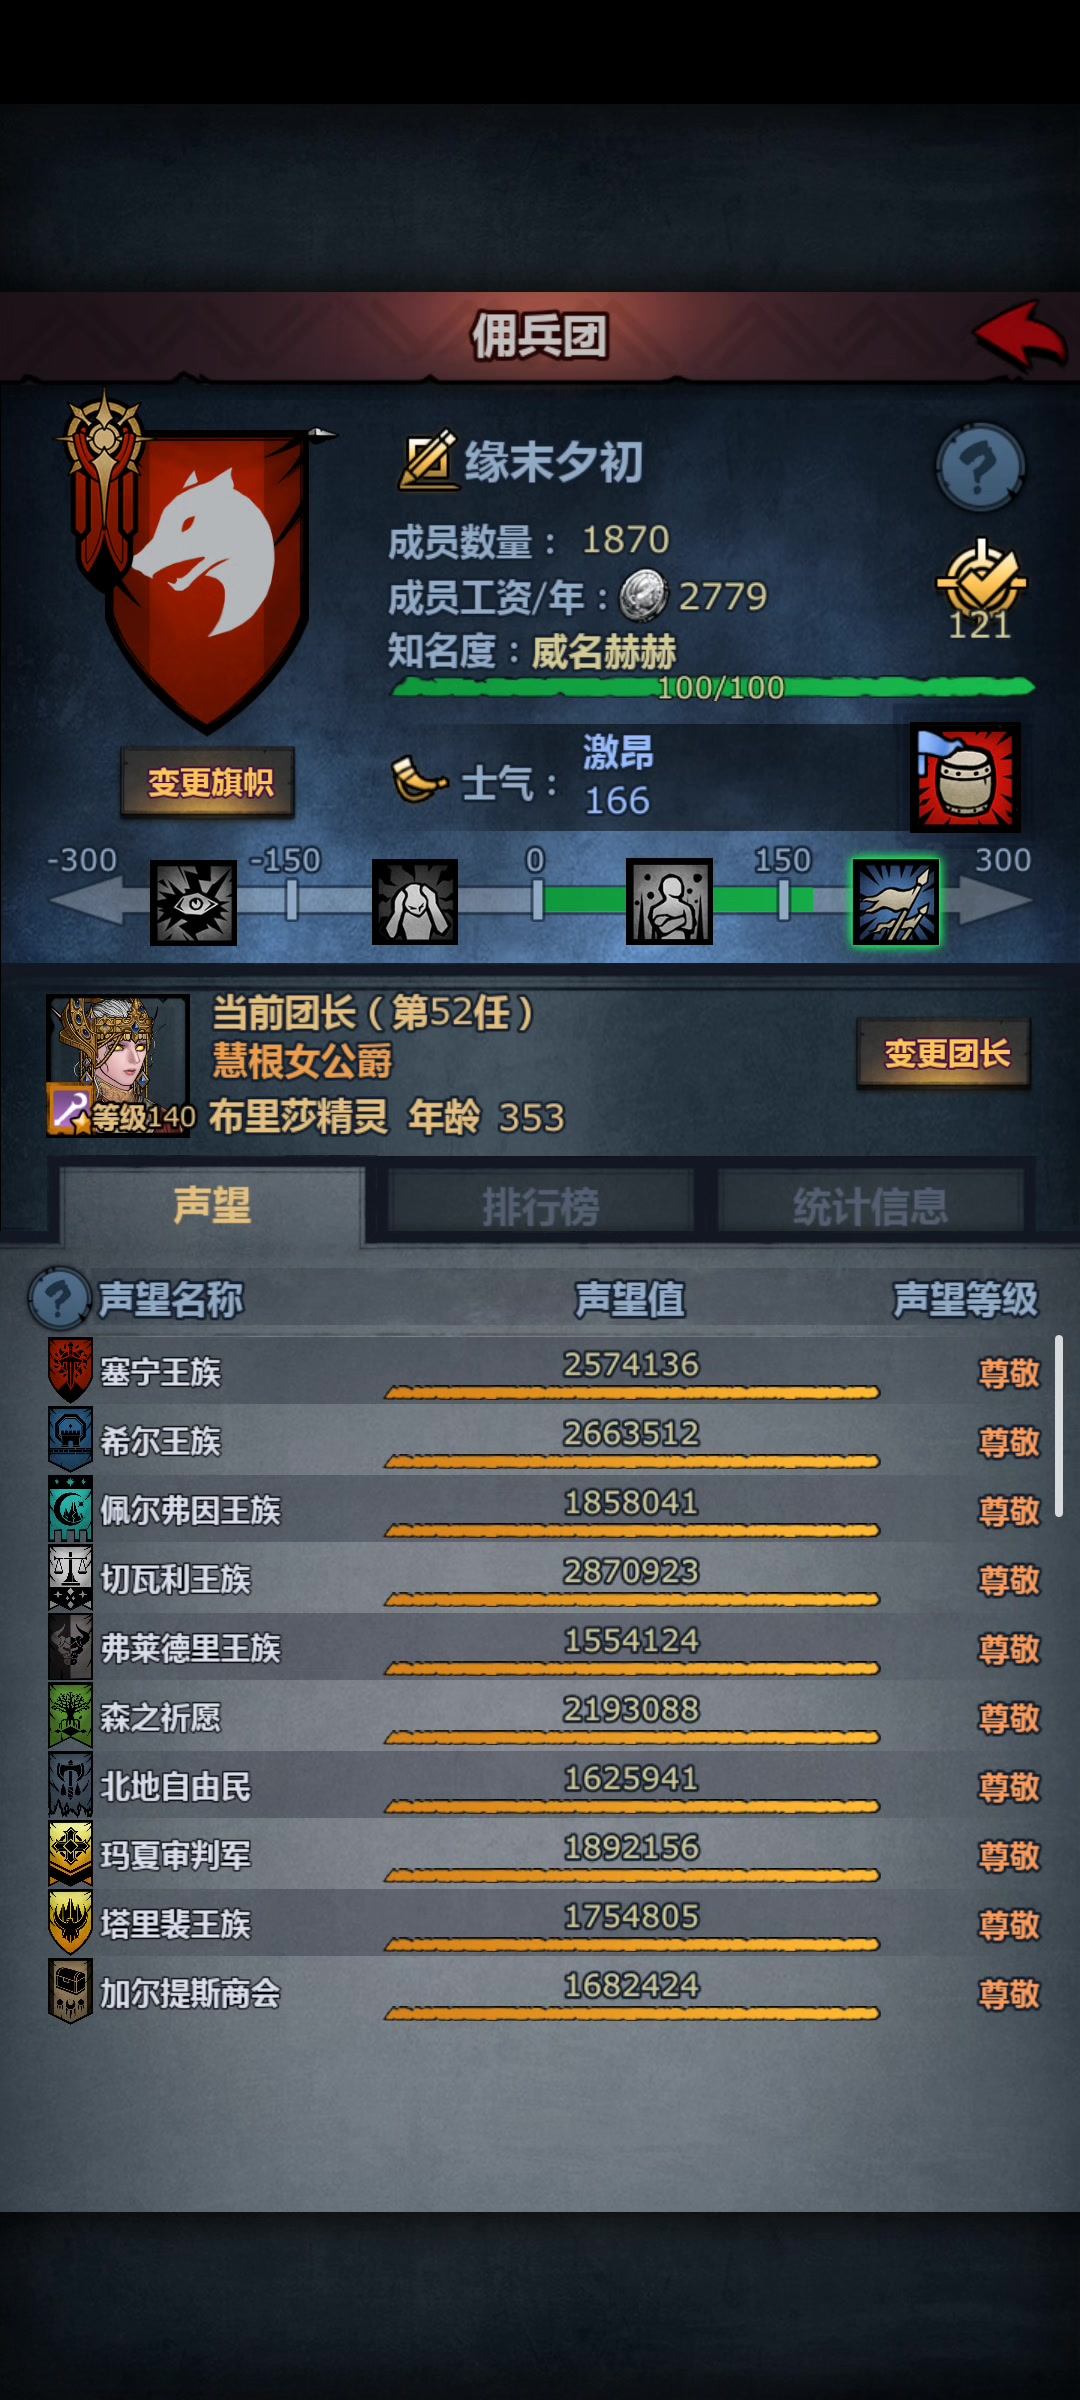Tap the leader portrait thumbnail
Viewport: 1080px width, 2400px height.
(x=118, y=1065)
